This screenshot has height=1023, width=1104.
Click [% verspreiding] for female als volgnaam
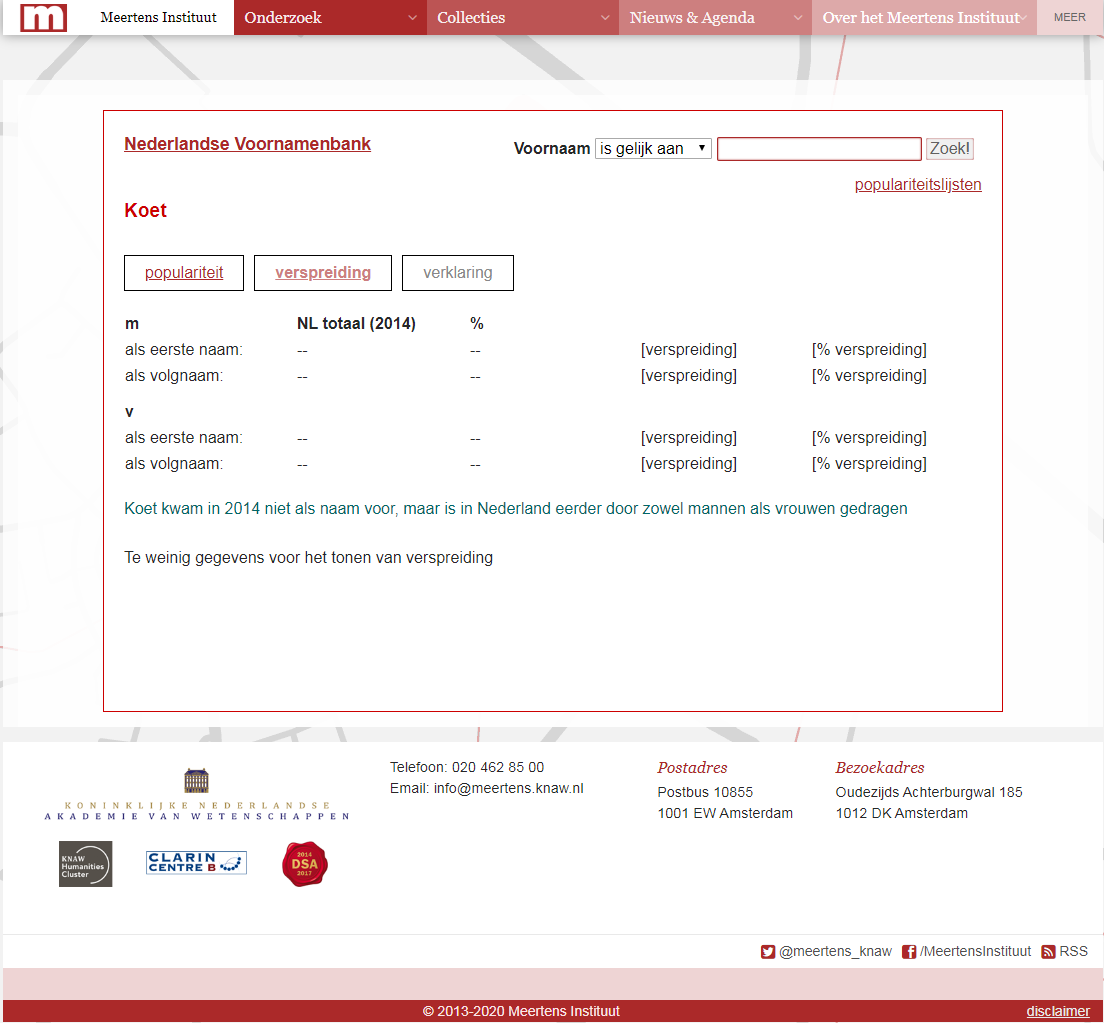point(869,464)
